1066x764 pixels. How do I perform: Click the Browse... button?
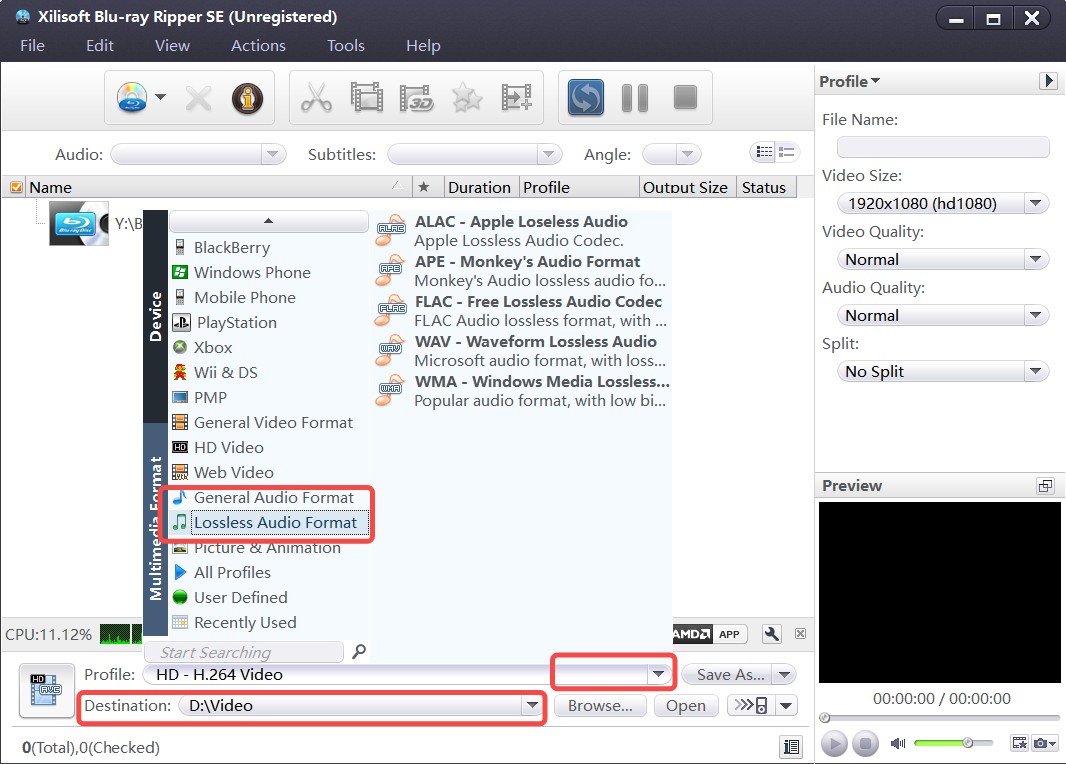point(600,706)
